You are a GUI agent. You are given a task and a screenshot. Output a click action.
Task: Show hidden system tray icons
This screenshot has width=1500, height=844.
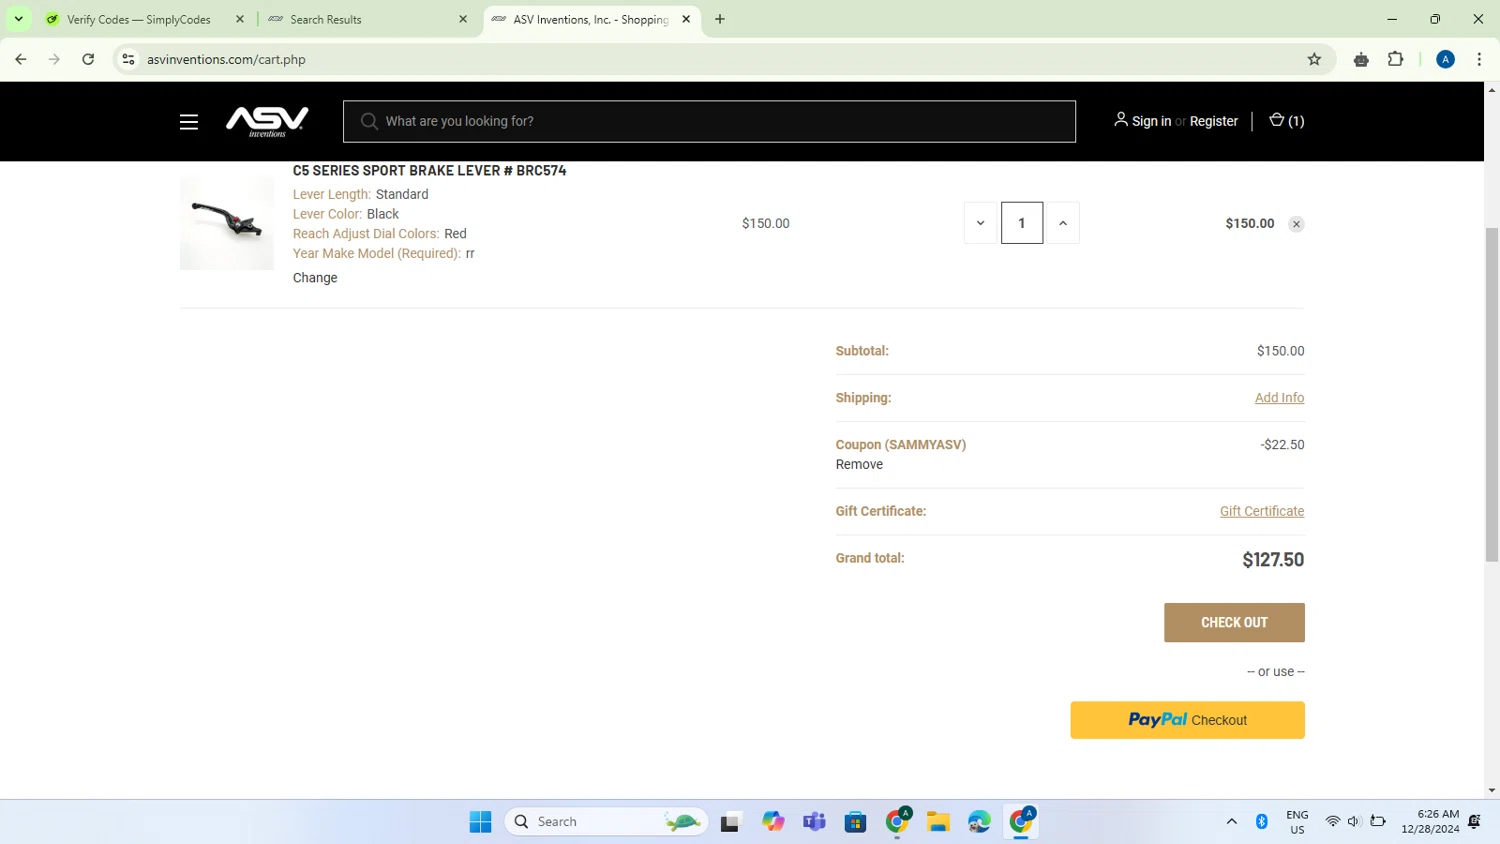[1232, 822]
